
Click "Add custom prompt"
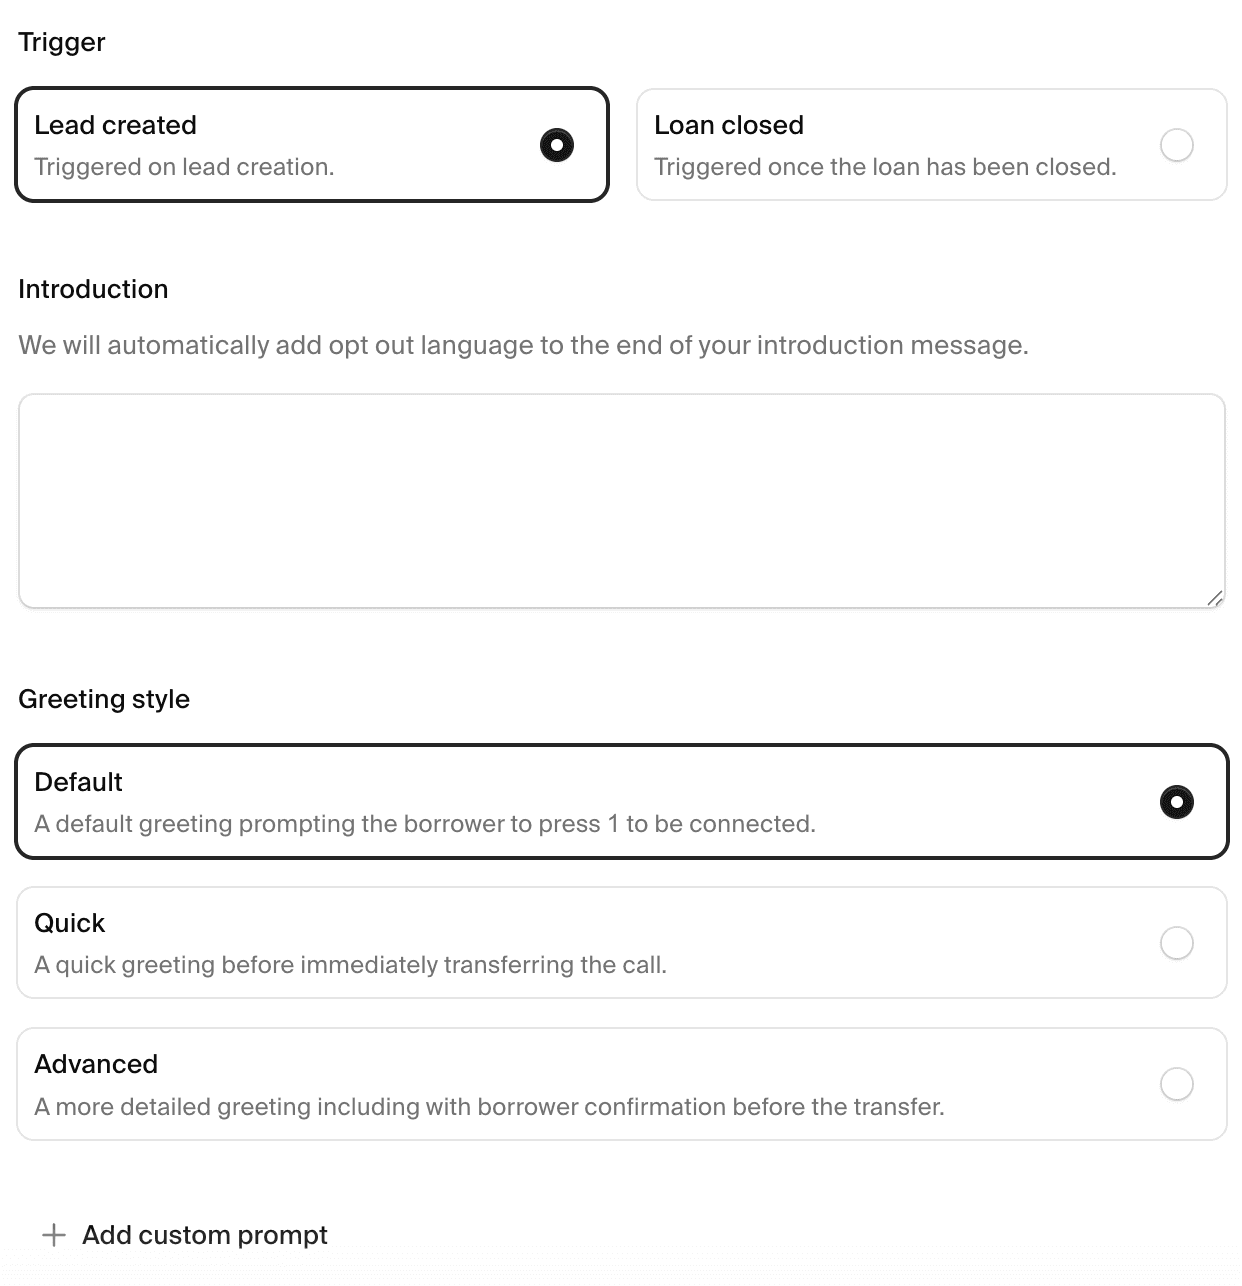pos(204,1234)
